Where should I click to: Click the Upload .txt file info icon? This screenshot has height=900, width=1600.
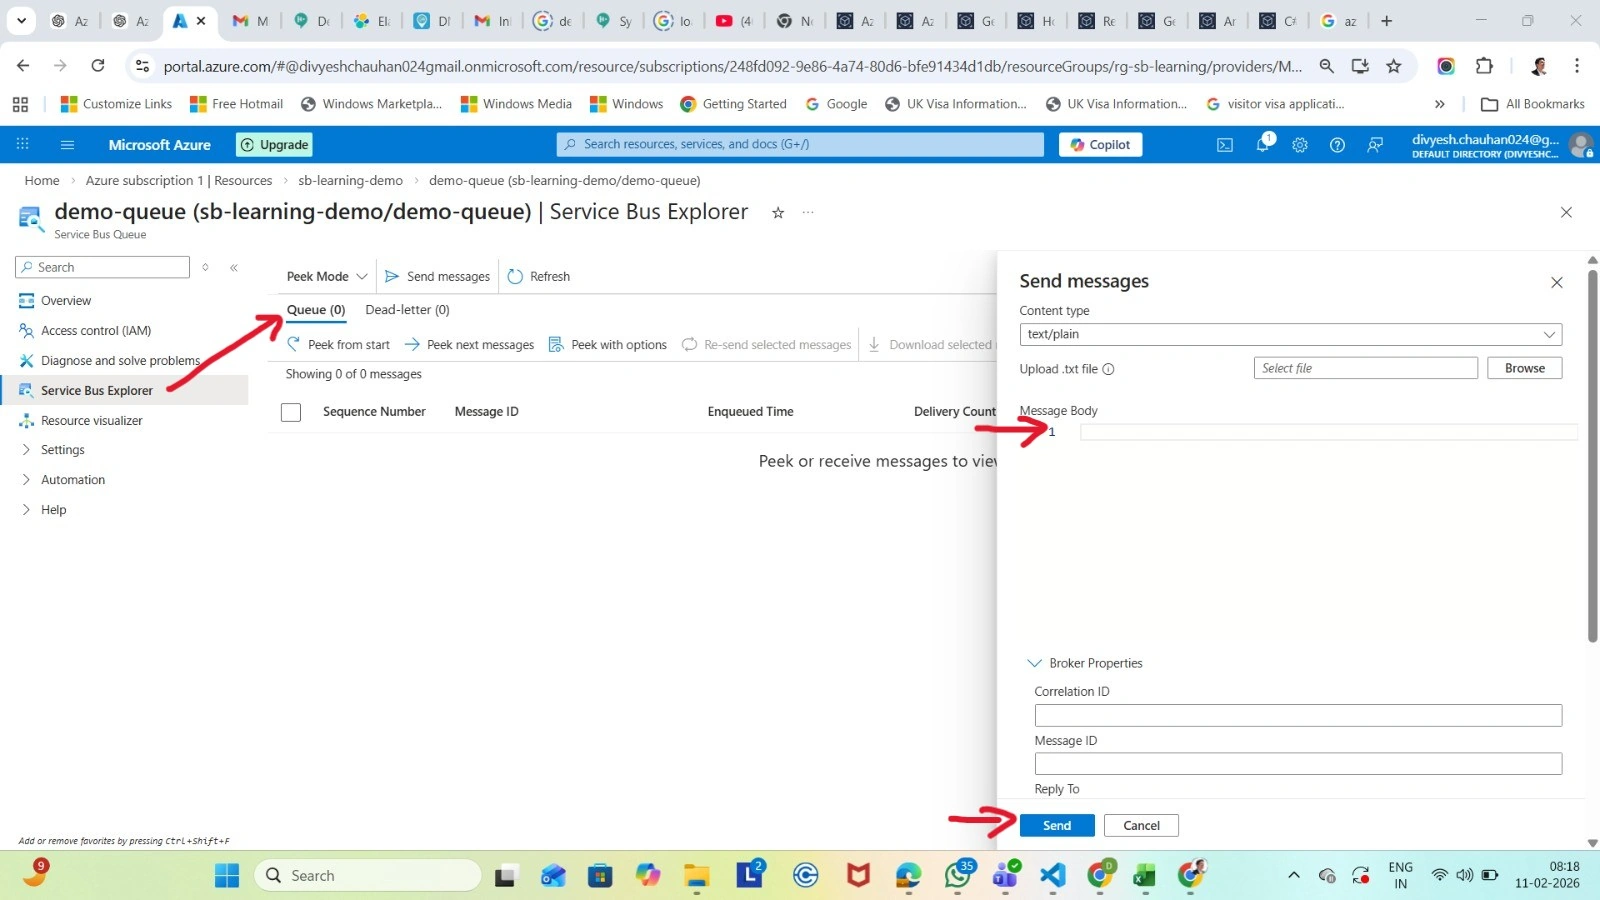click(1108, 369)
